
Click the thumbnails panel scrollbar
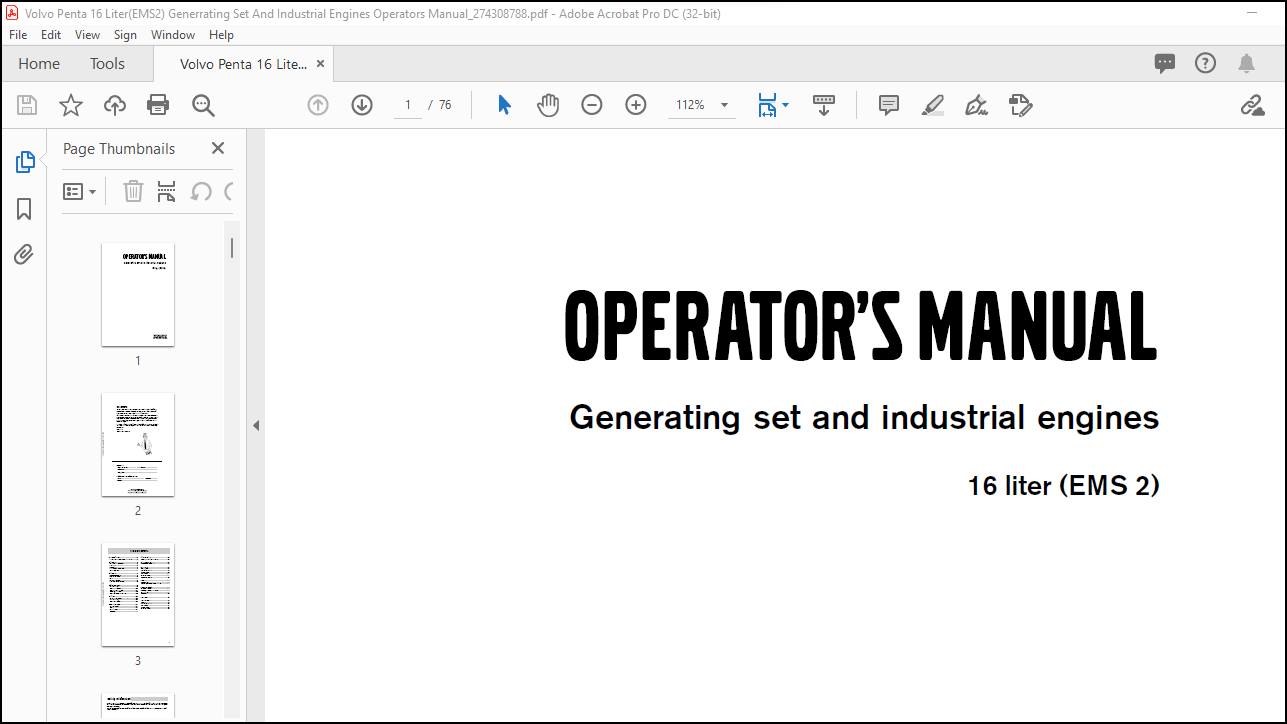[x=232, y=247]
